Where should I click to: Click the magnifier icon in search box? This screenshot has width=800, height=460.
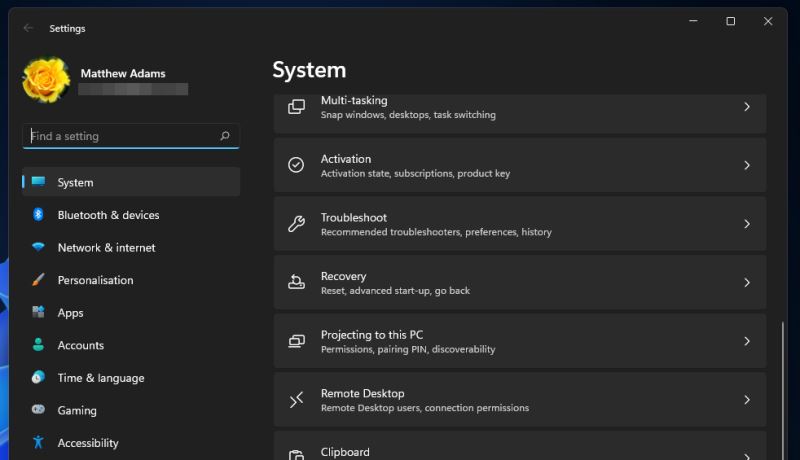(x=225, y=136)
